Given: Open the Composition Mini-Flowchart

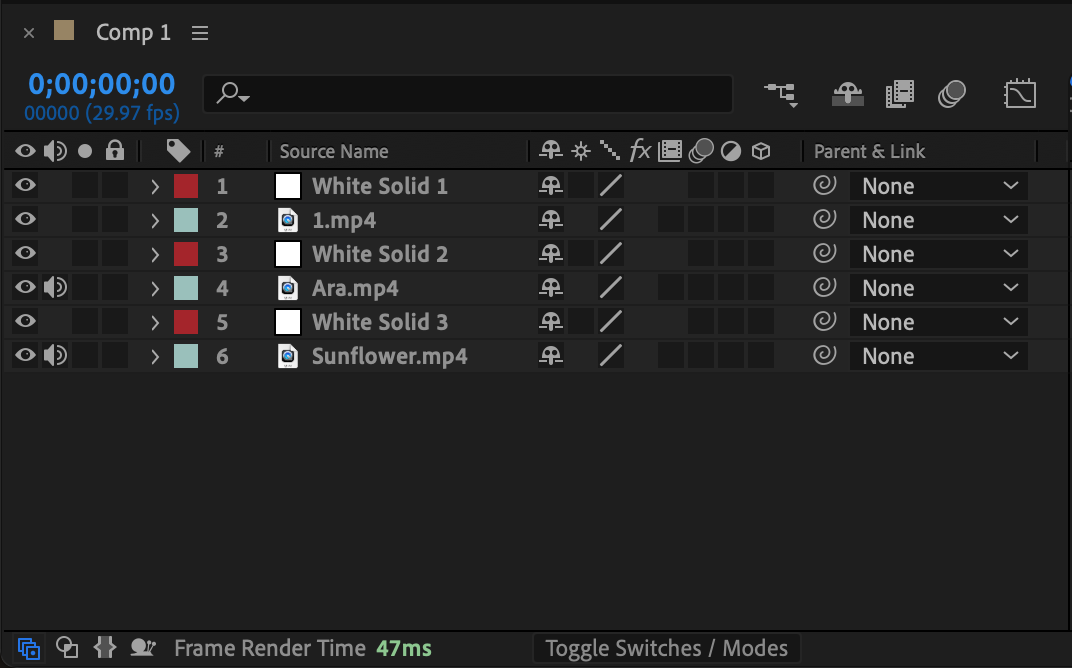Looking at the screenshot, I should click(x=781, y=94).
